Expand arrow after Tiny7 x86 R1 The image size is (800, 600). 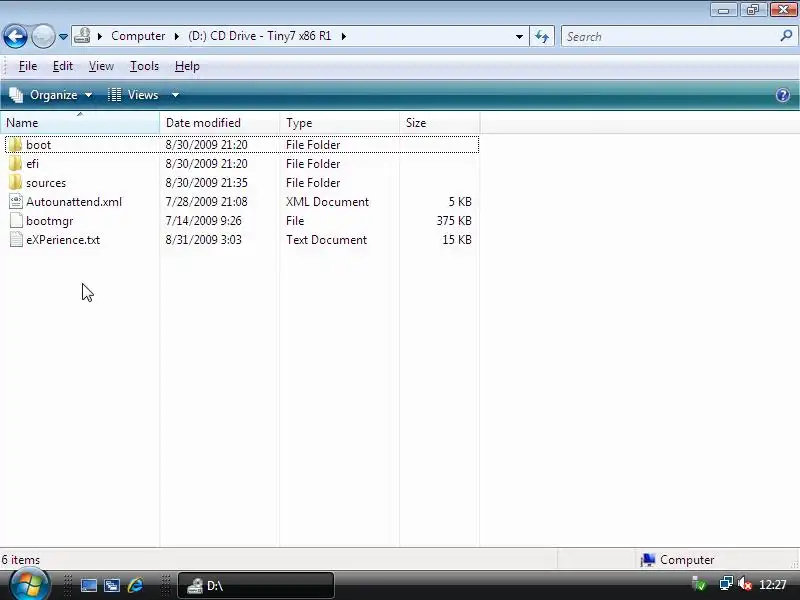(344, 36)
